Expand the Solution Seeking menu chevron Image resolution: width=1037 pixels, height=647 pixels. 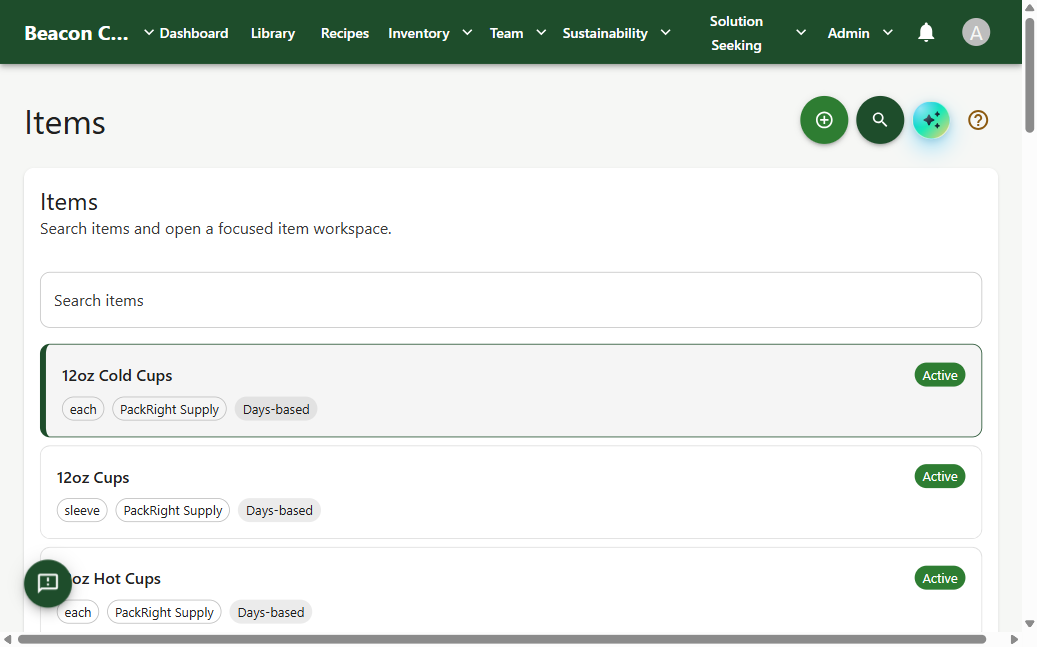tap(800, 32)
